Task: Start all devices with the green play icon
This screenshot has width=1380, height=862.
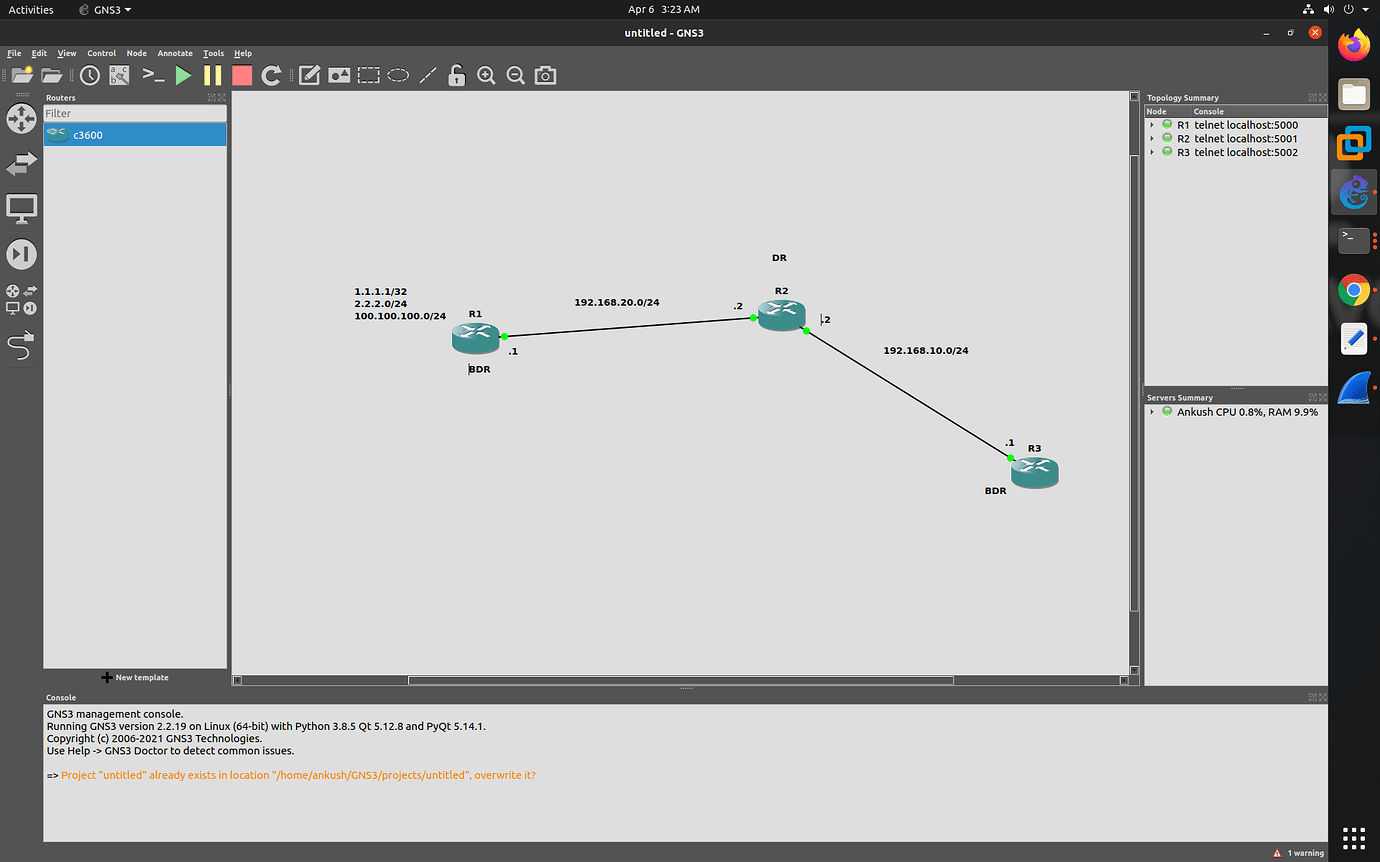Action: coord(184,75)
